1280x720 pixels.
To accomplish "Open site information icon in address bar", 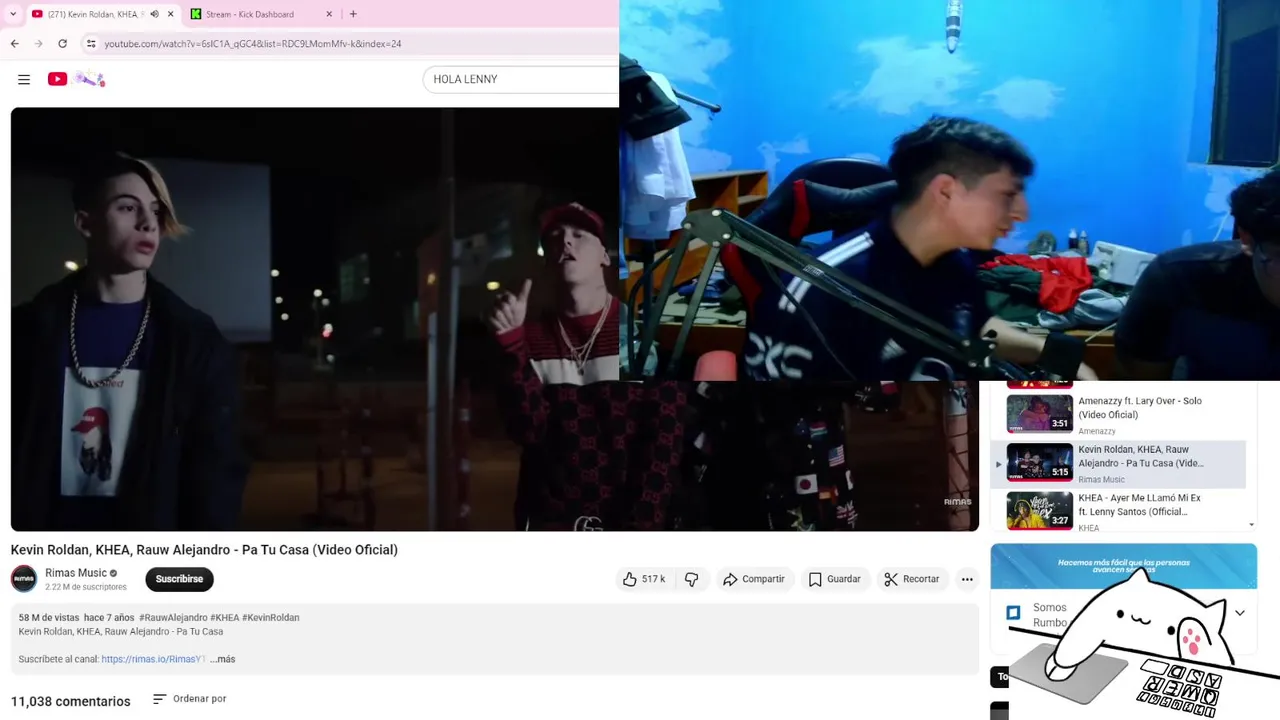I will coord(91,44).
